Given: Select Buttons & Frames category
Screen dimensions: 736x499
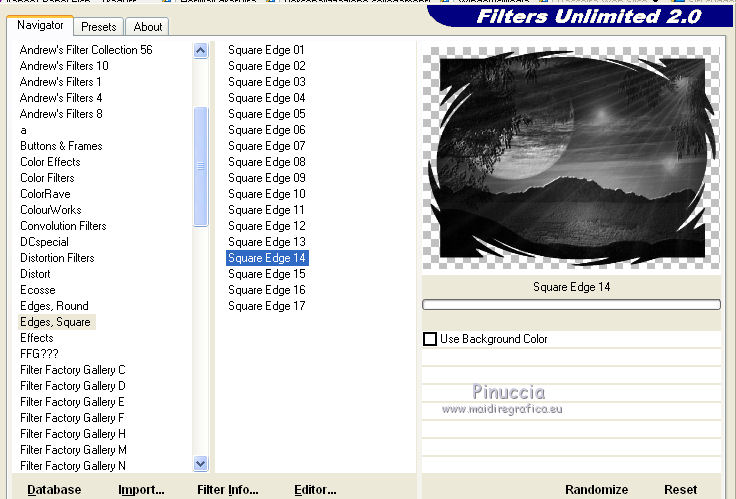Looking at the screenshot, I should (61, 146).
